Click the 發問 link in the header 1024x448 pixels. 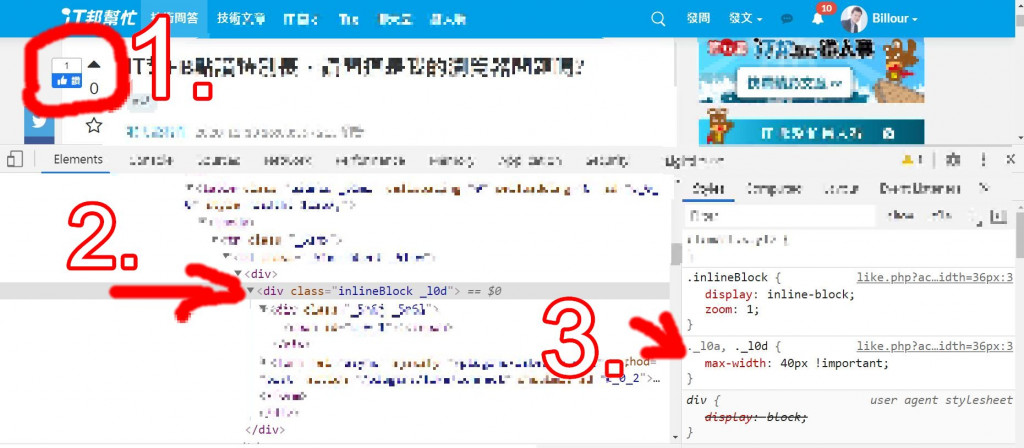point(698,19)
